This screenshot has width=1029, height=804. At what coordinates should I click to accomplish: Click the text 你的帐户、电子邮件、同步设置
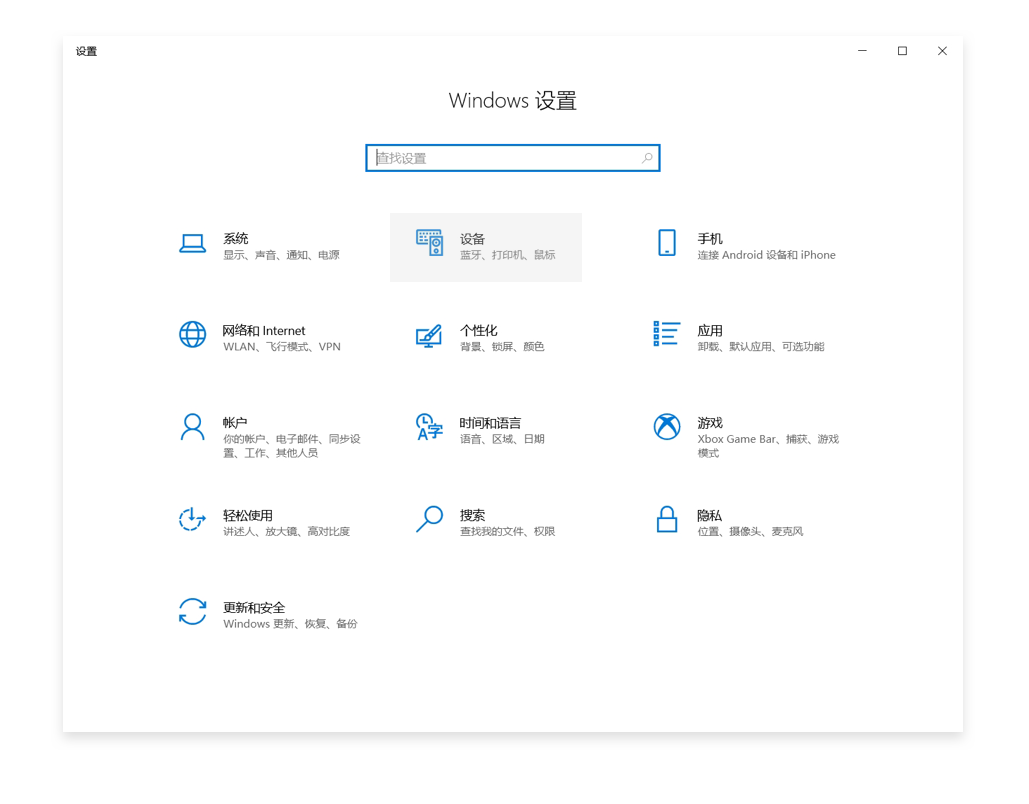pos(292,446)
